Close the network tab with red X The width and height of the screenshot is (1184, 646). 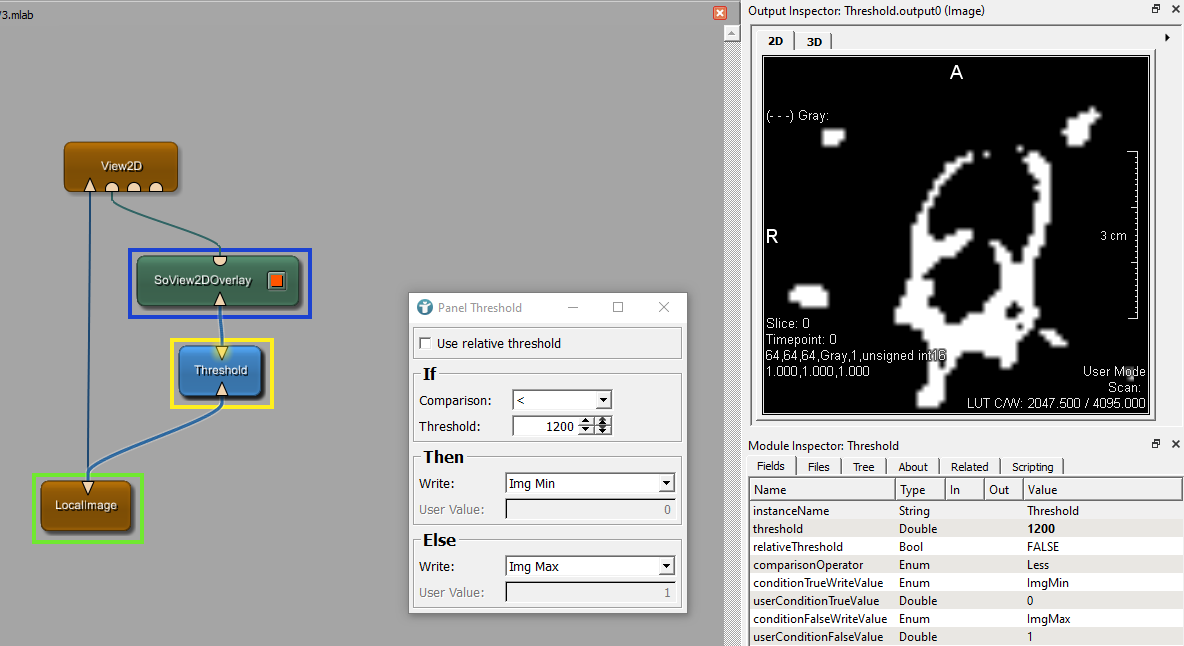[720, 13]
